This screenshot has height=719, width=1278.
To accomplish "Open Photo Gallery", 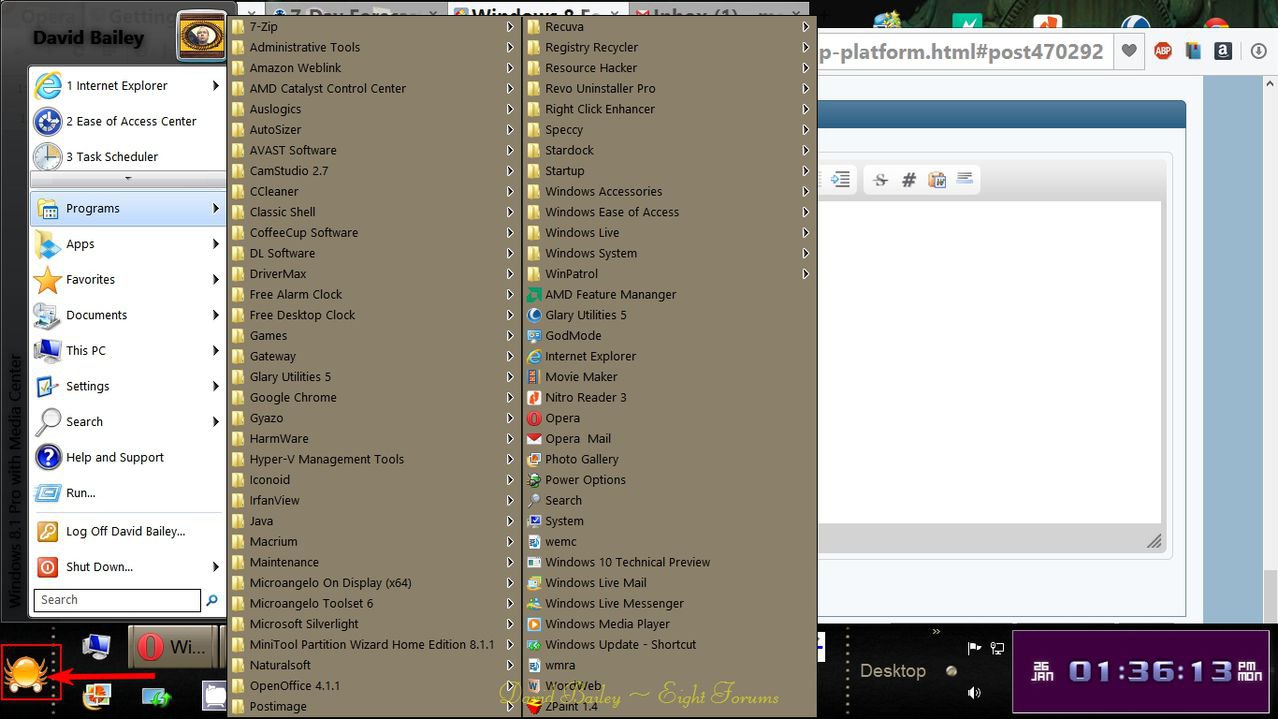I will [x=668, y=459].
